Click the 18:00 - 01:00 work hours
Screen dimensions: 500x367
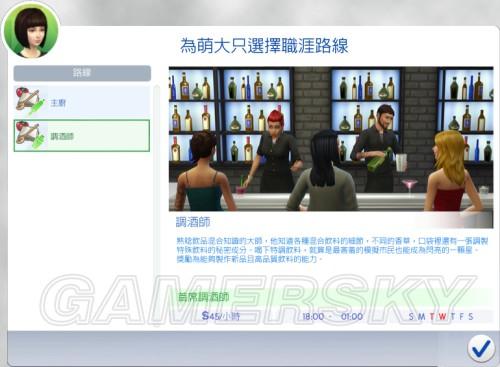332,316
